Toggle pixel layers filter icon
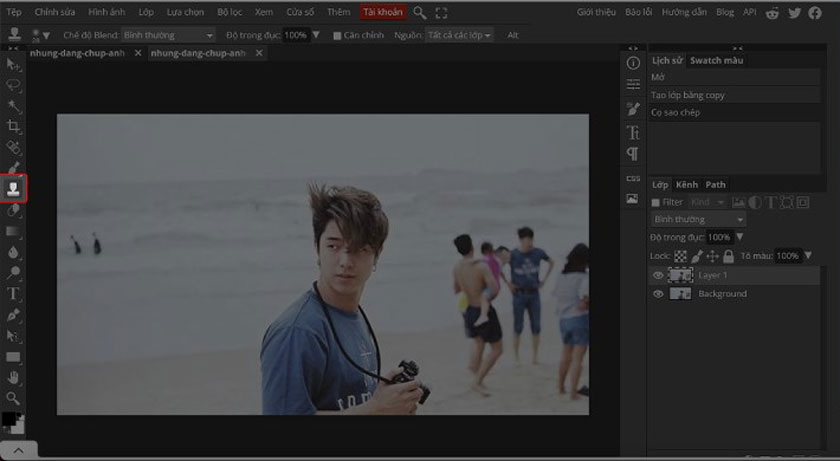Screen dimensions: 840x461 coord(739,202)
